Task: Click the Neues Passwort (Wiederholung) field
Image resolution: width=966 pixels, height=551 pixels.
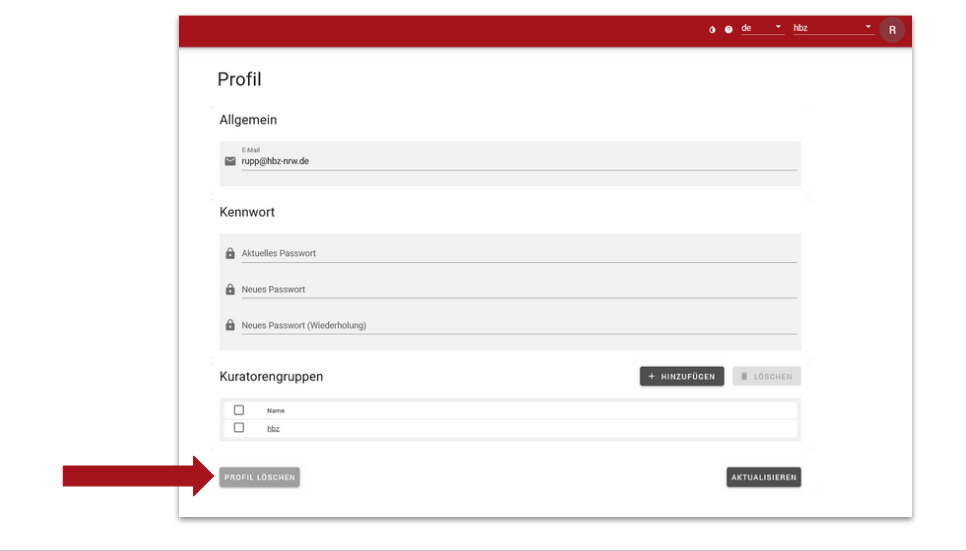Action: 518,326
